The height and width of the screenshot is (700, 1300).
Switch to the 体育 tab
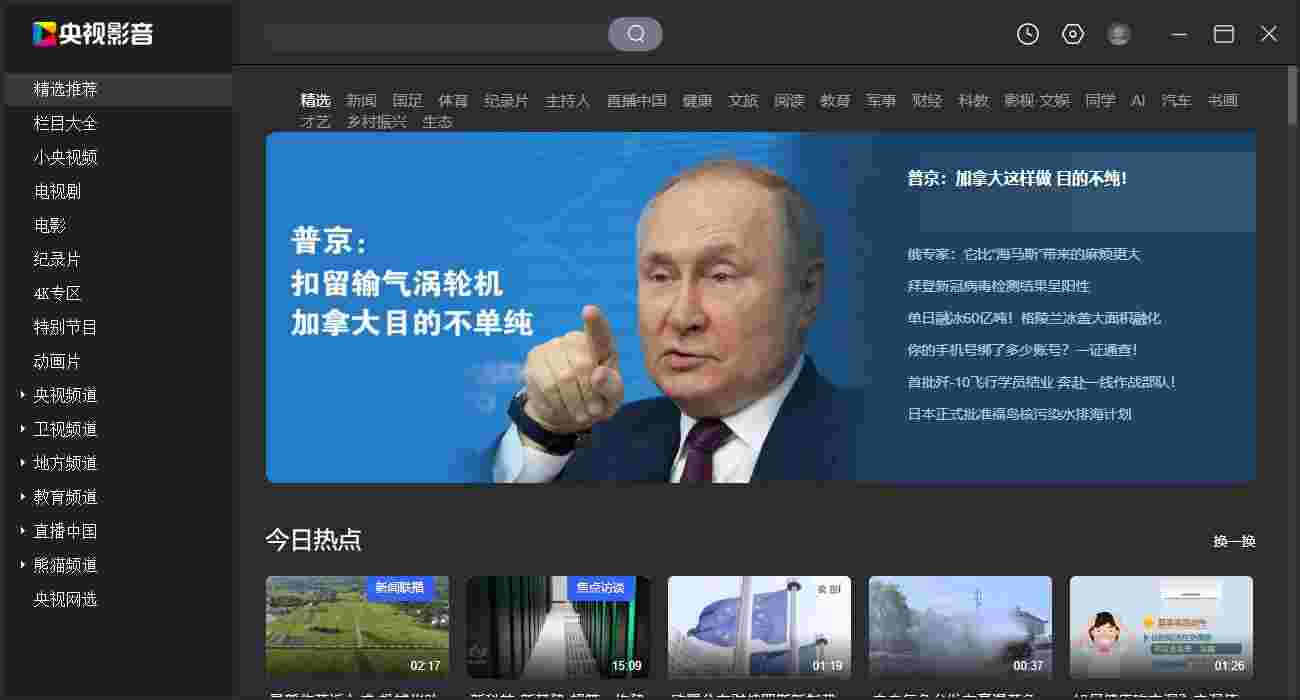point(453,100)
